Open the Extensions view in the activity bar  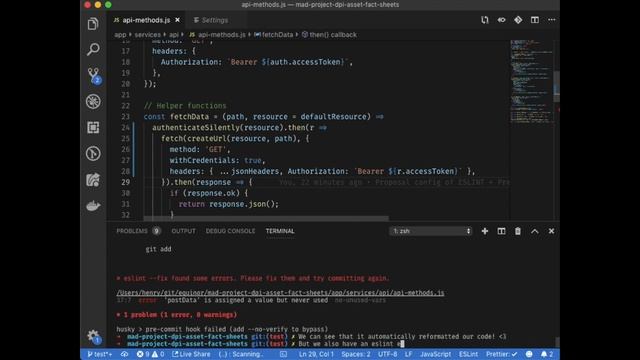(x=93, y=128)
